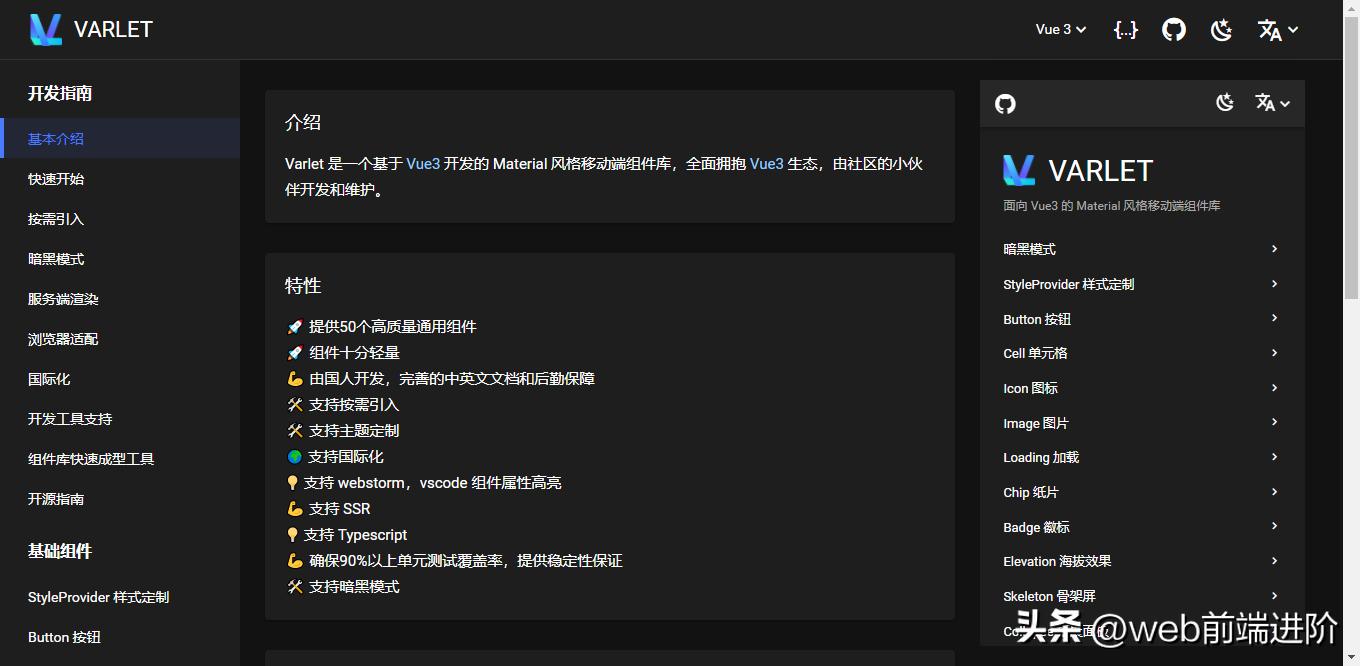Toggle dark mode using the header moon icon
Viewport: 1360px width, 666px height.
point(1221,30)
